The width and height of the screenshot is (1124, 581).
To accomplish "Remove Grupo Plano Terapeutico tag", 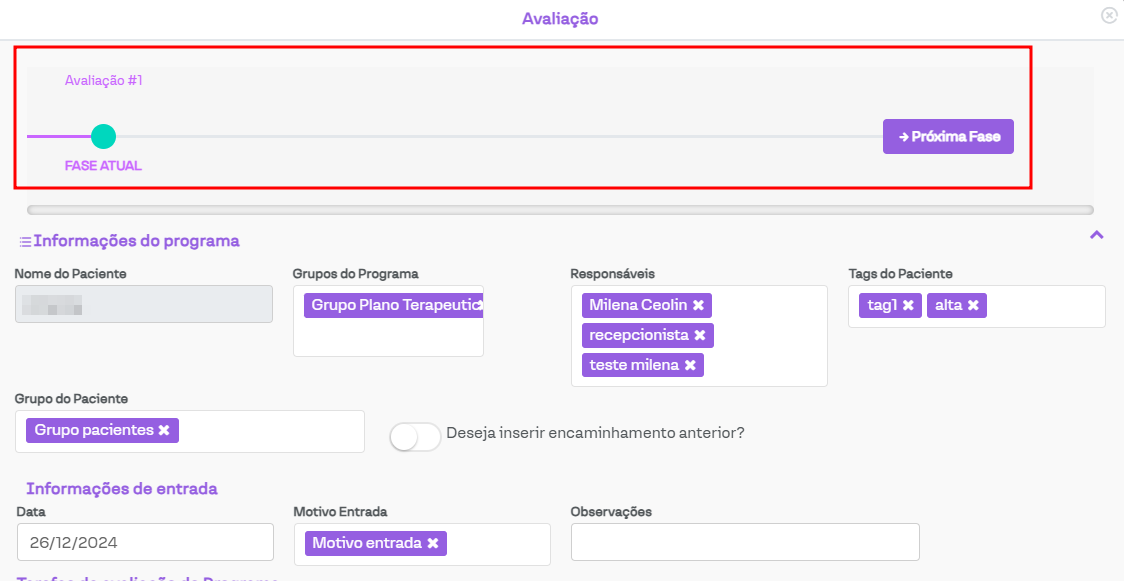I will tap(479, 305).
